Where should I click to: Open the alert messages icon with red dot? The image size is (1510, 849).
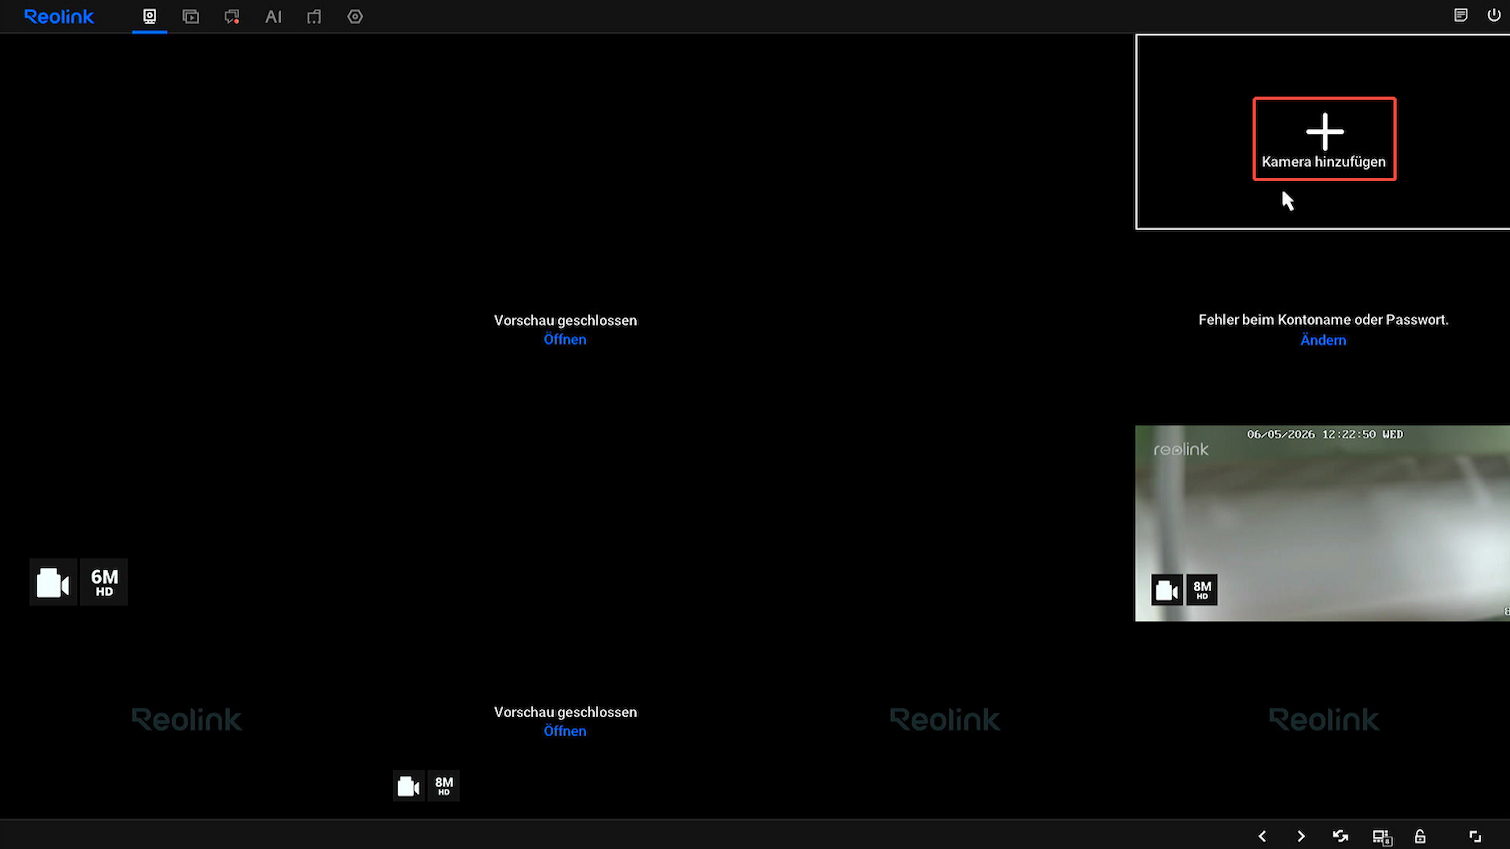pyautogui.click(x=232, y=17)
